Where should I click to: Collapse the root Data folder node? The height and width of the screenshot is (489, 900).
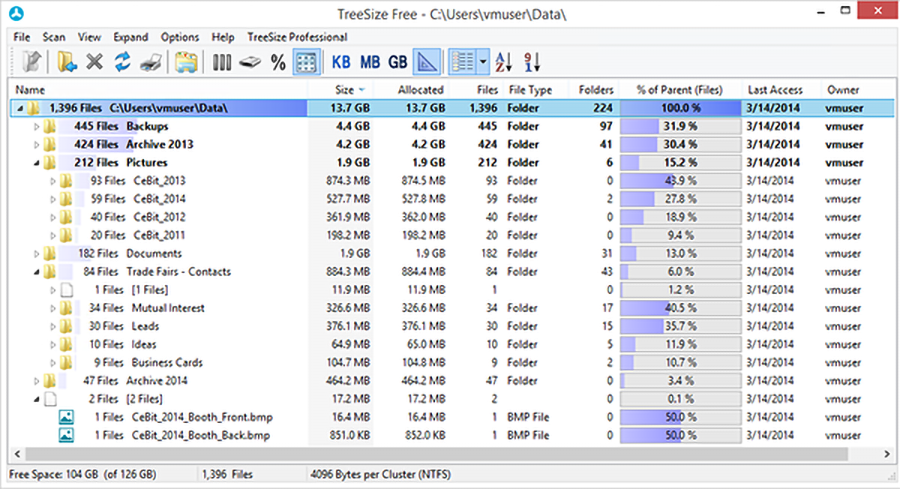[20, 108]
